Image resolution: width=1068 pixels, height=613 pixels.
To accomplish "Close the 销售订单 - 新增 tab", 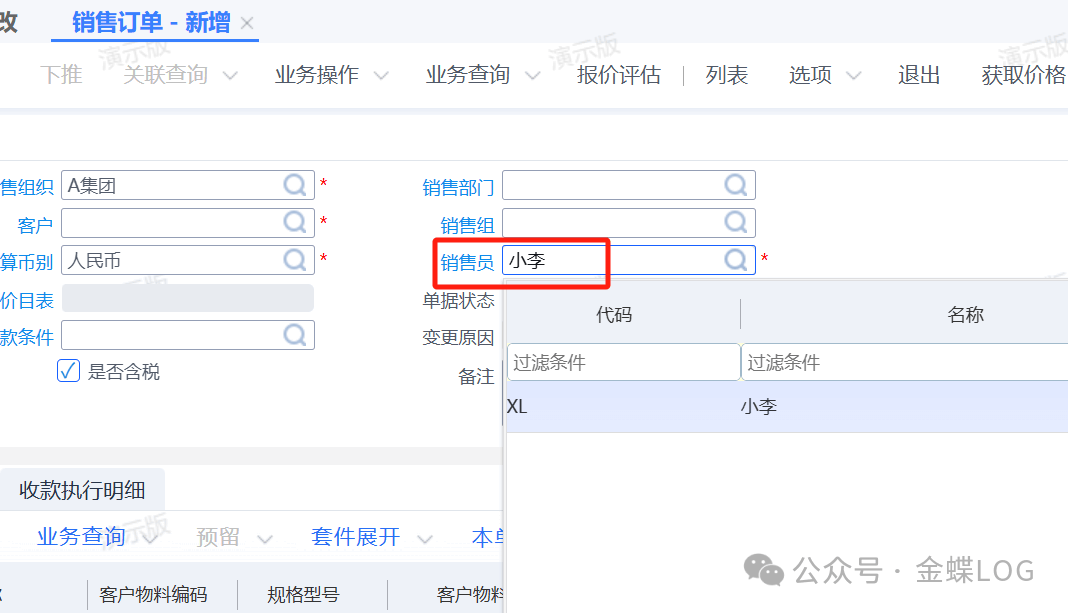I will (x=248, y=23).
